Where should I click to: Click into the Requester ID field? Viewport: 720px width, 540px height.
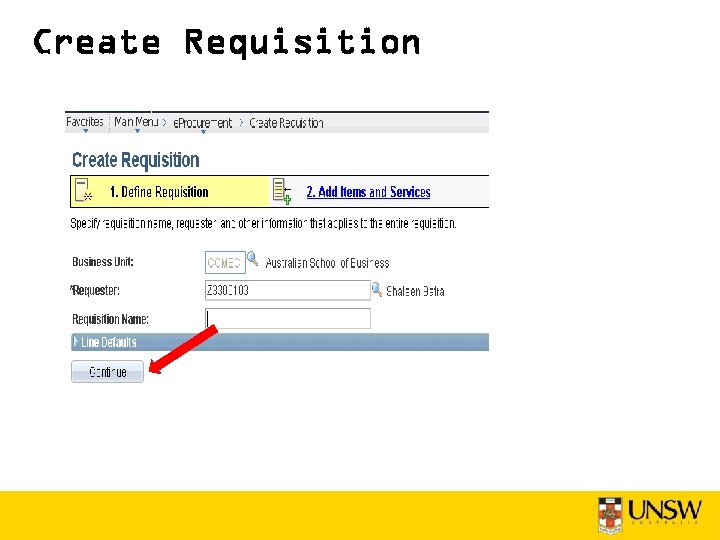pyautogui.click(x=287, y=290)
